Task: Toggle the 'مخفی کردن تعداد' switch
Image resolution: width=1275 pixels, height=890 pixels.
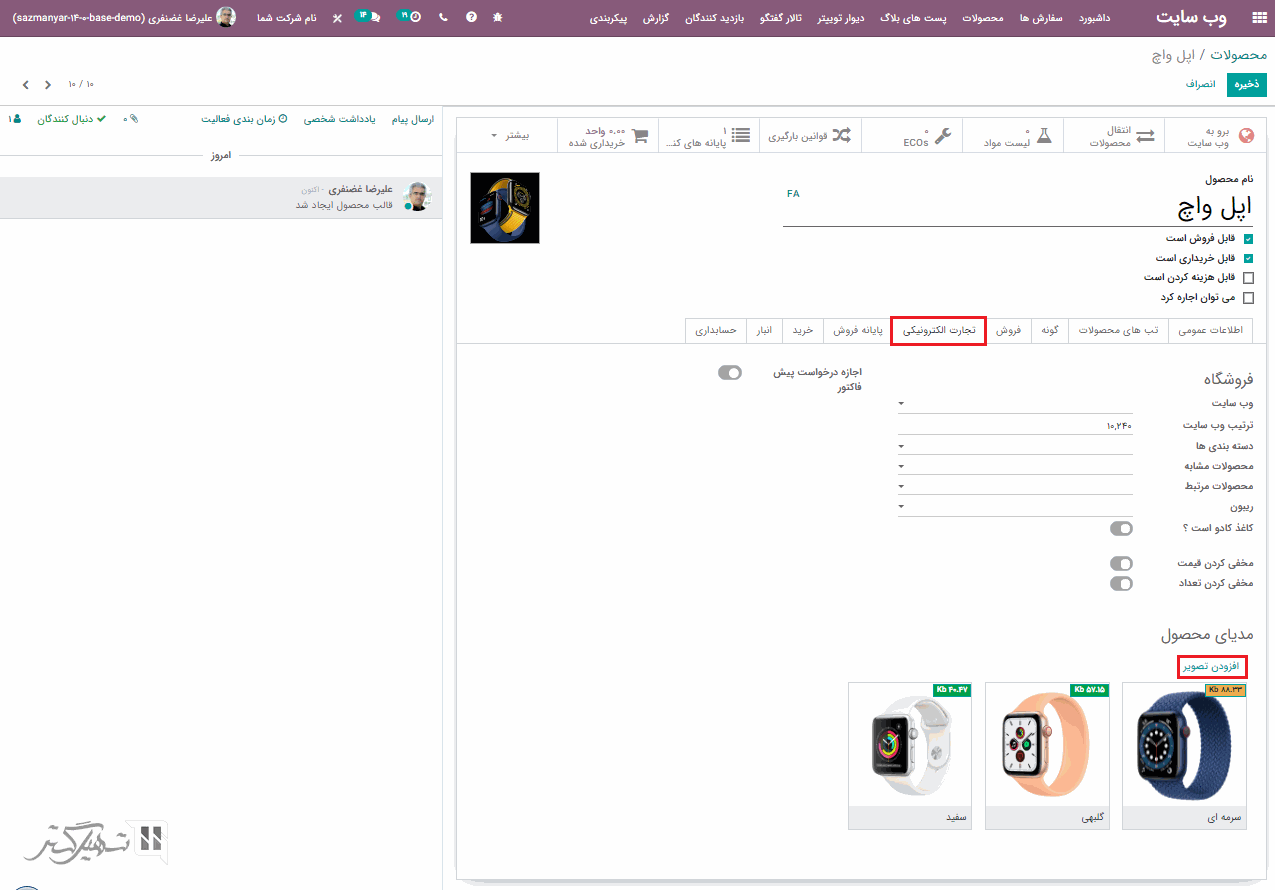Action: click(1122, 583)
